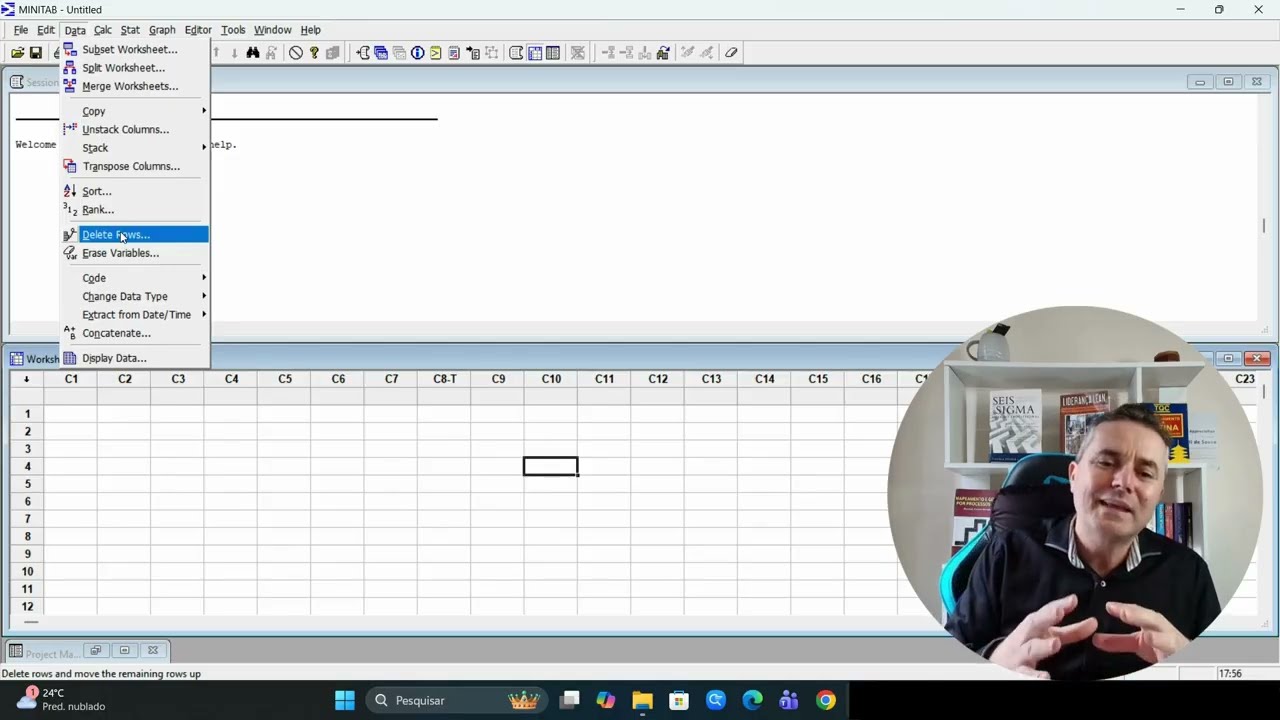This screenshot has height=720, width=1280.
Task: Click the Show ReportPad toolbar icon
Action: point(454,53)
